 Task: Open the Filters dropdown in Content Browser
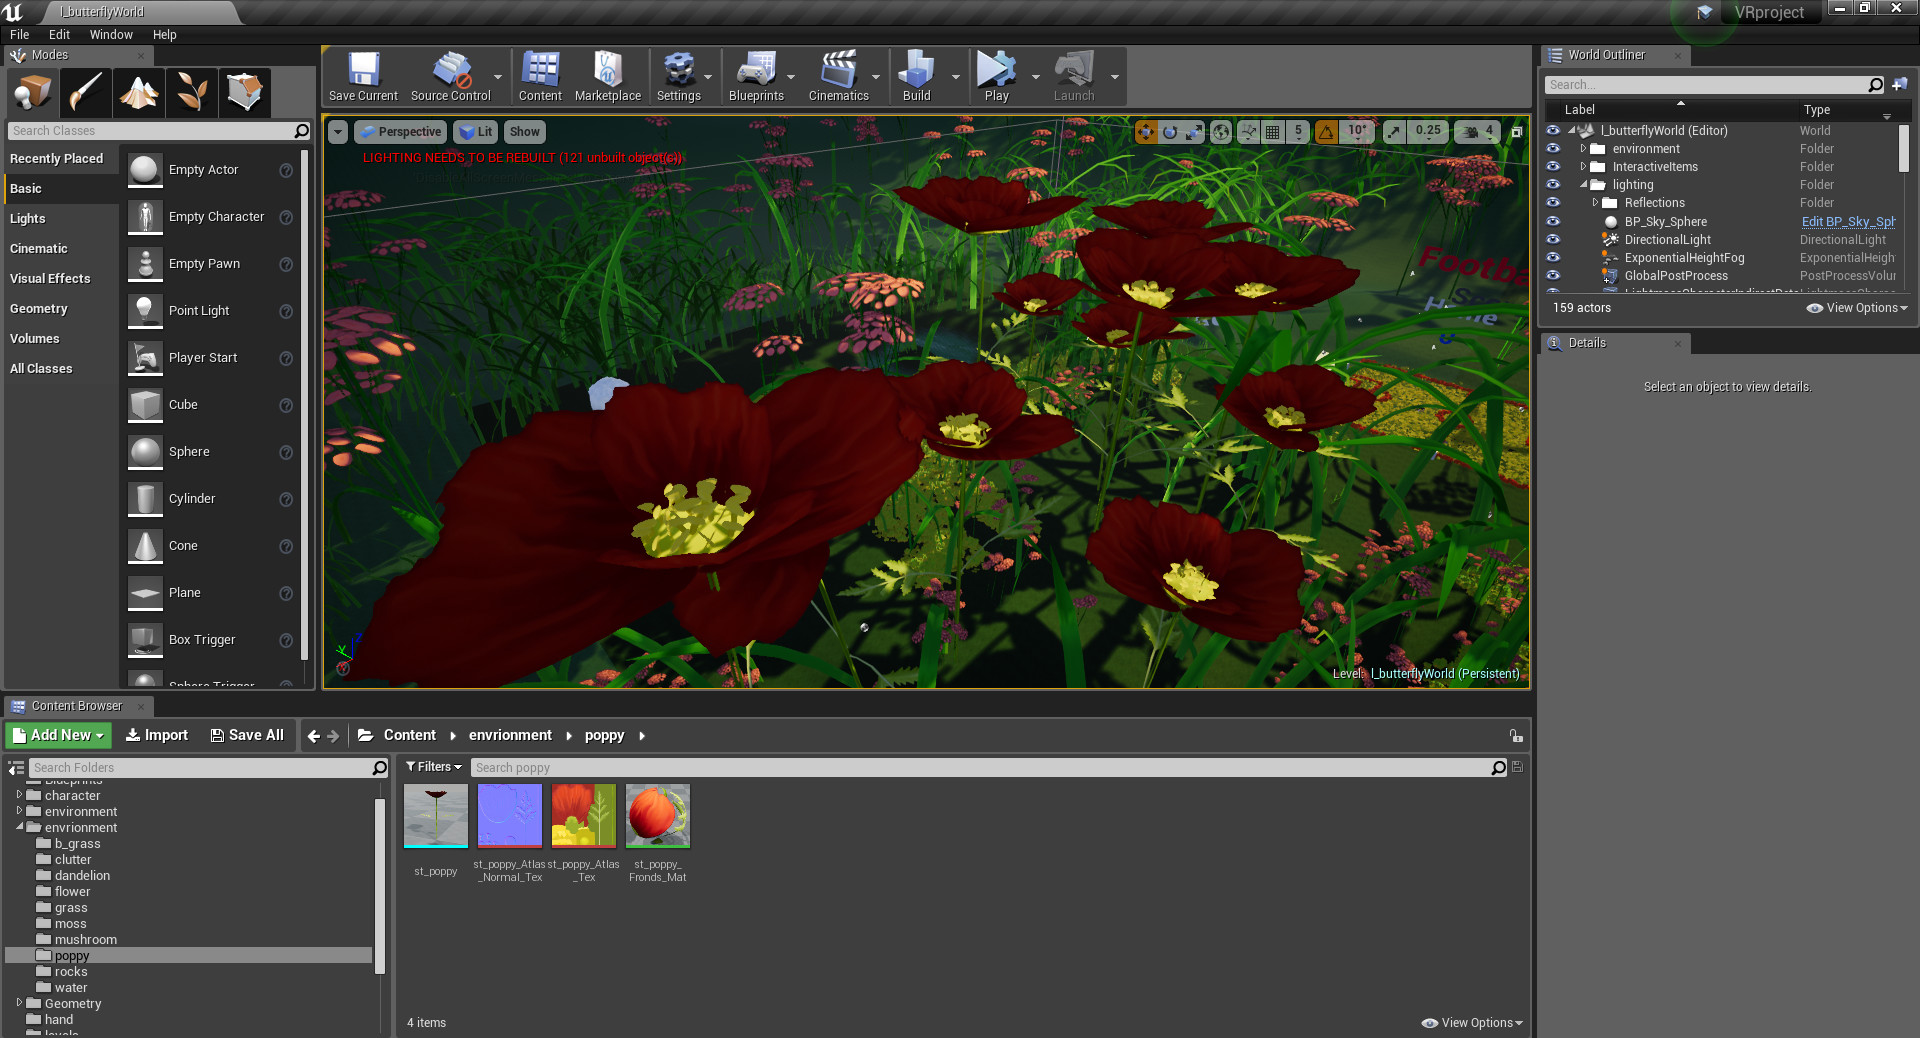click(x=434, y=767)
